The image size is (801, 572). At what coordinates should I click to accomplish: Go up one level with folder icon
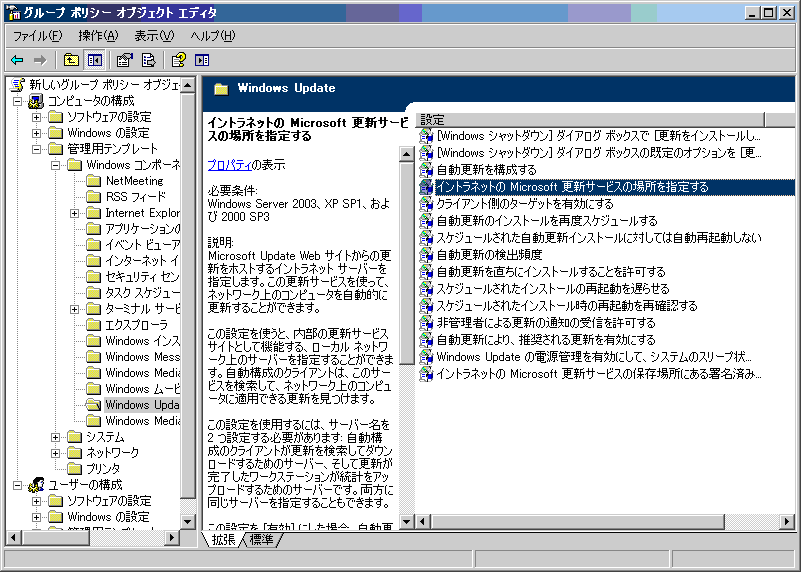coord(71,60)
